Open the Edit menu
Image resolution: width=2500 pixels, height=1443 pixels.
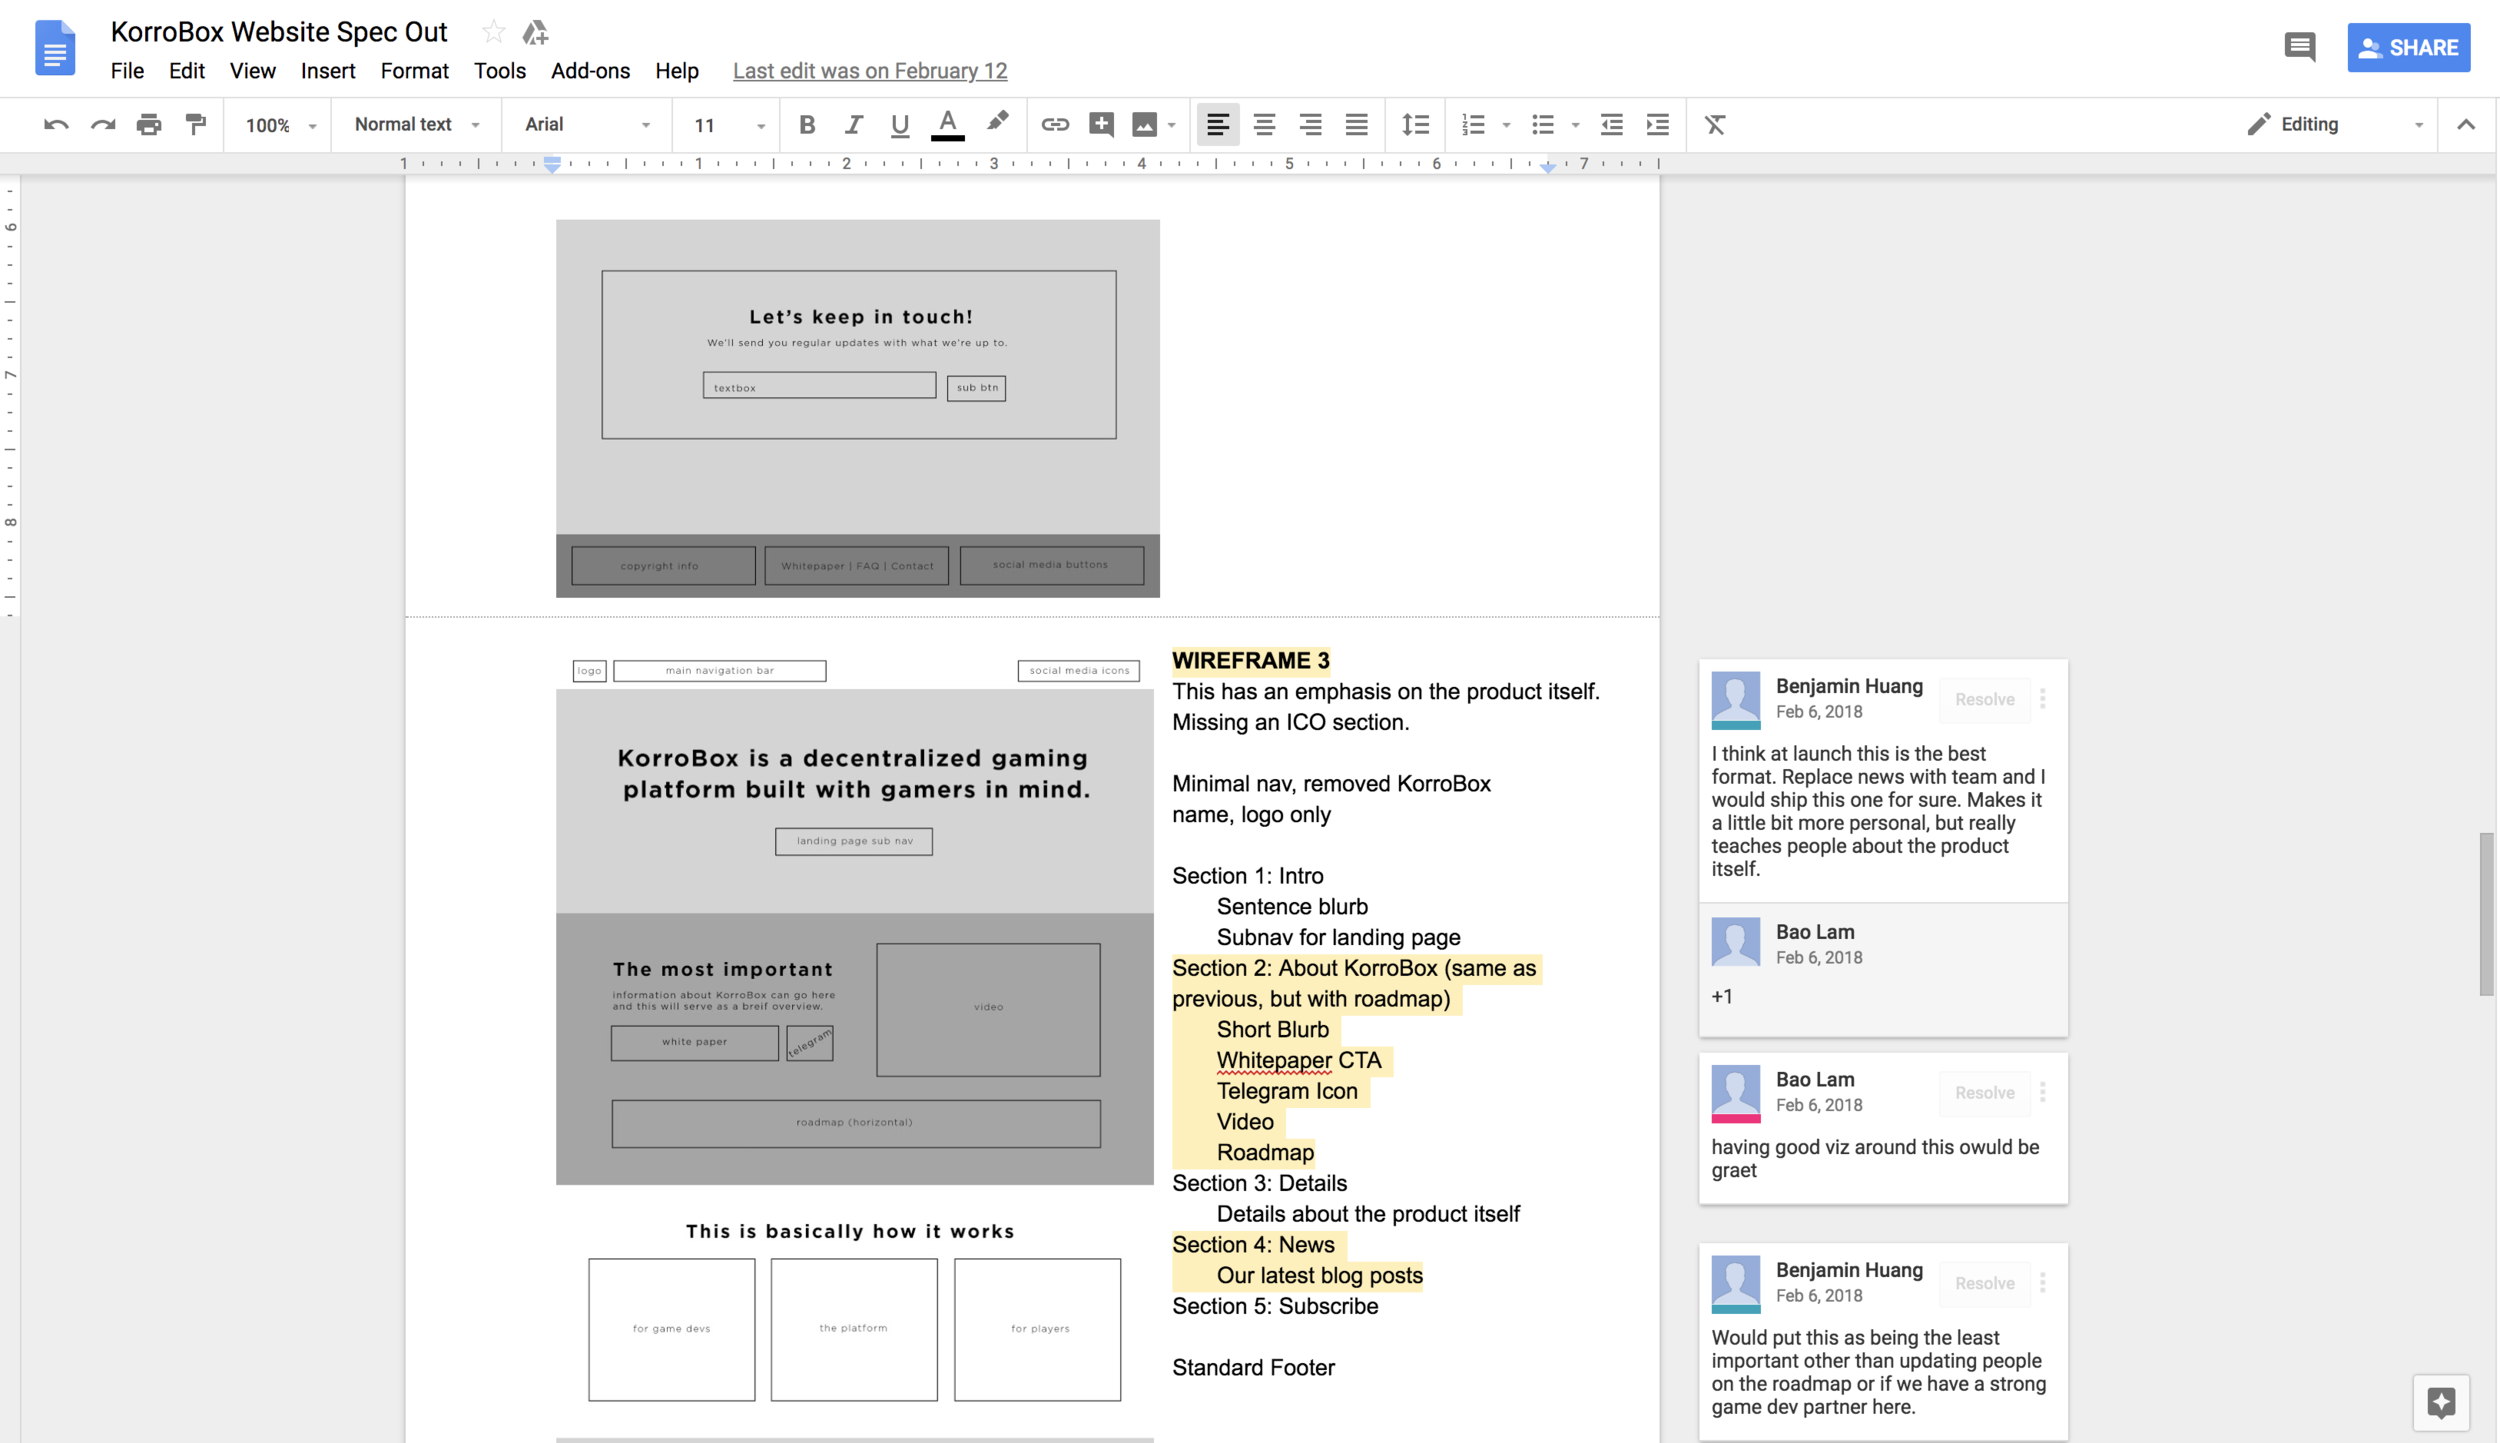186,71
